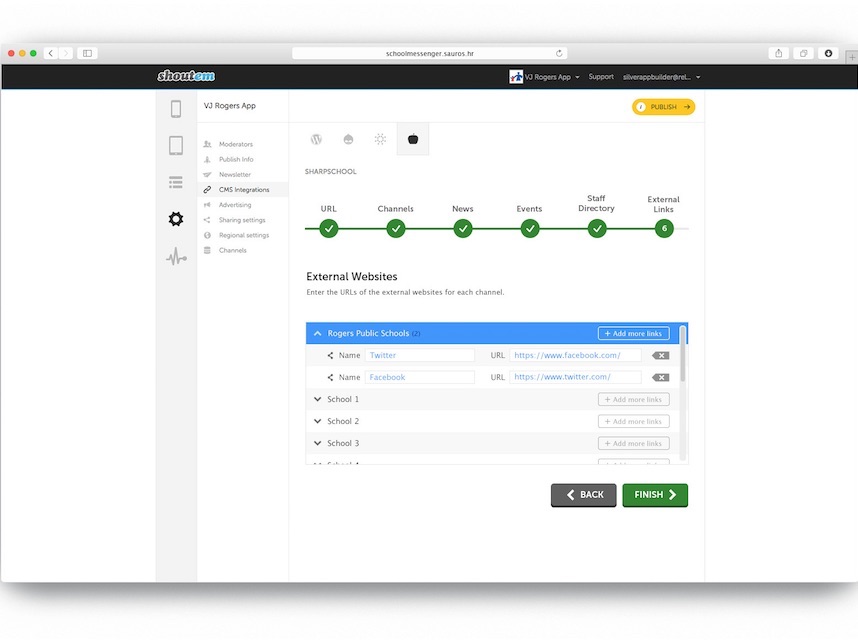Open the list content sidebar icon
The width and height of the screenshot is (858, 644).
(x=176, y=182)
